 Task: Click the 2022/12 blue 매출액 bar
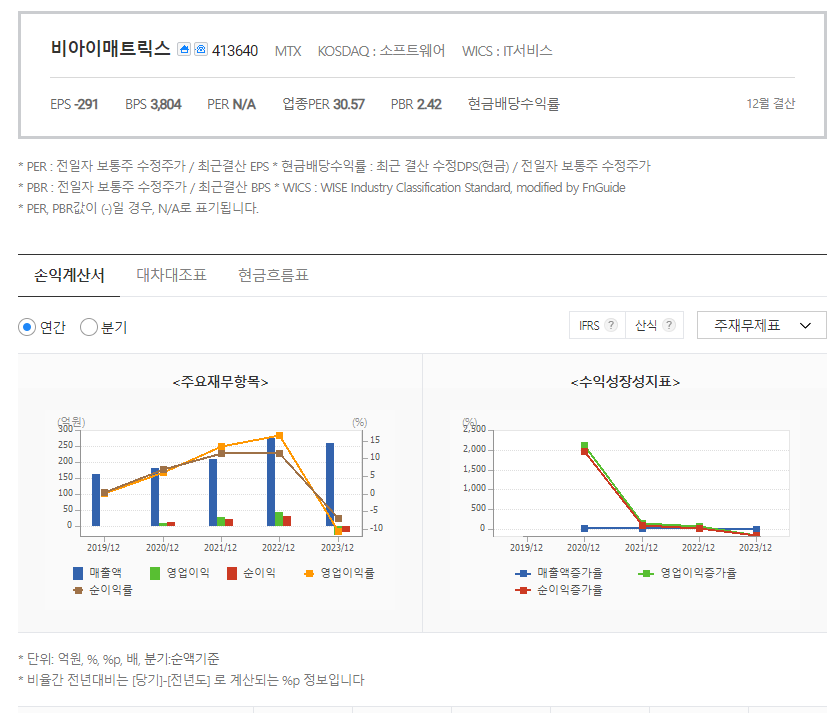click(271, 482)
